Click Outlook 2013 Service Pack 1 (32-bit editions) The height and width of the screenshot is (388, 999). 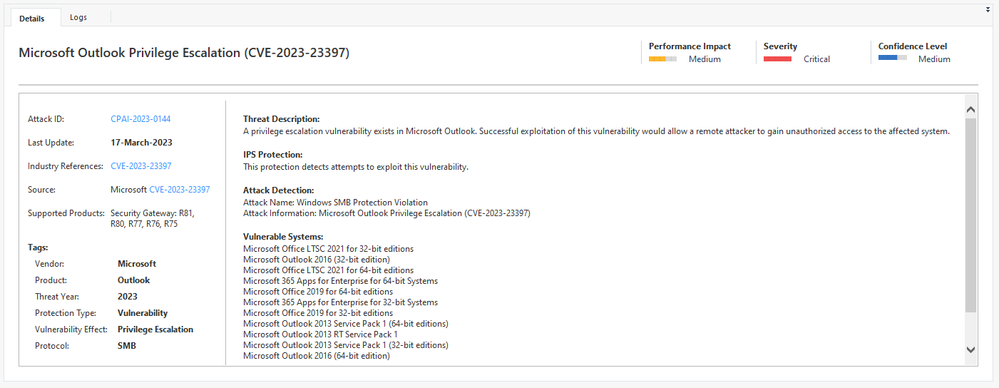(x=346, y=345)
